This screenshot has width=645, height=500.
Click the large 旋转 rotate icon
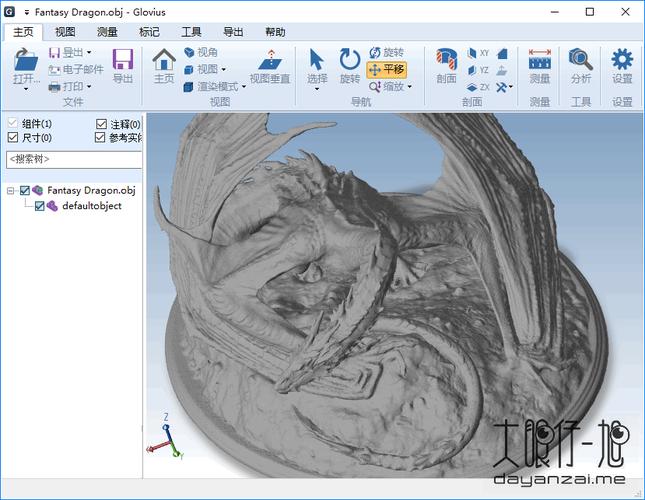[350, 60]
